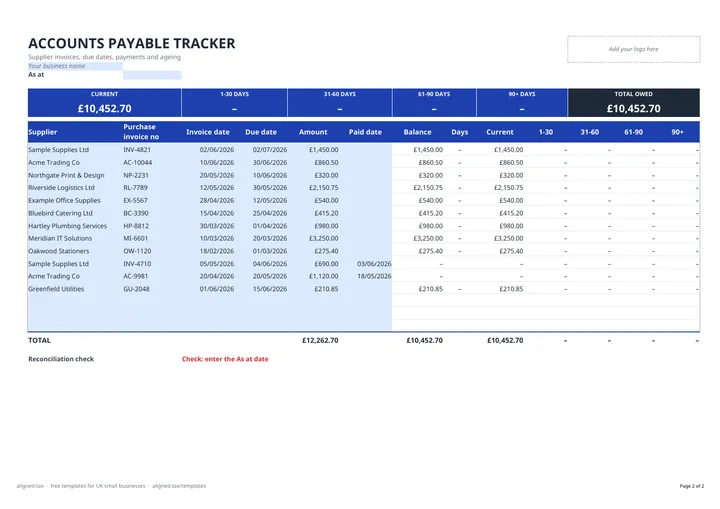
Task: Click the 'Balance' column header
Action: 417,132
